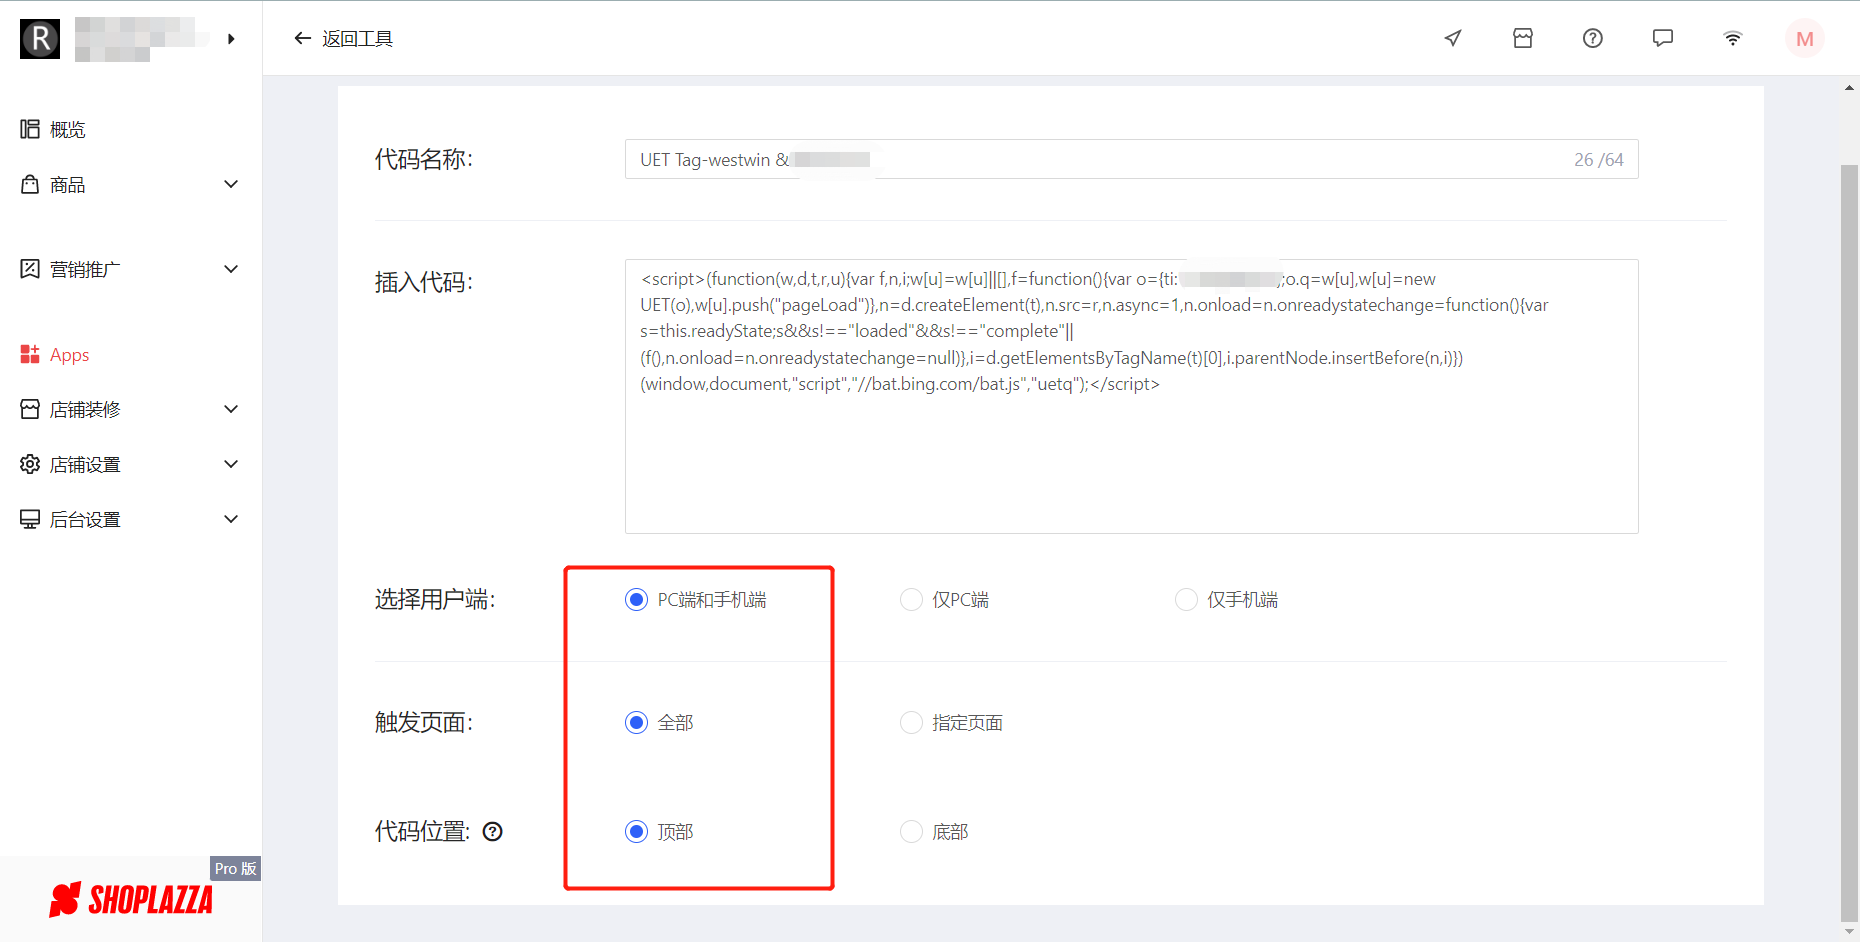This screenshot has height=942, width=1860.
Task: Select 仅PC端 radio option
Action: point(911,599)
